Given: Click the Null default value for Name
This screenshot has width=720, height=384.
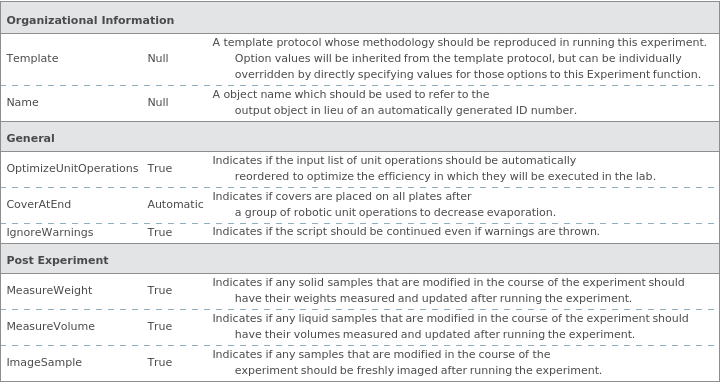Looking at the screenshot, I should (x=158, y=102).
